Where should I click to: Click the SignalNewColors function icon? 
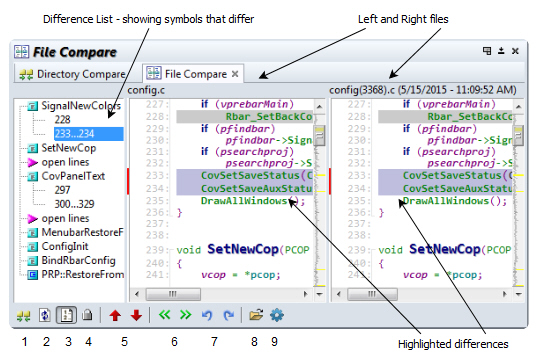point(33,106)
